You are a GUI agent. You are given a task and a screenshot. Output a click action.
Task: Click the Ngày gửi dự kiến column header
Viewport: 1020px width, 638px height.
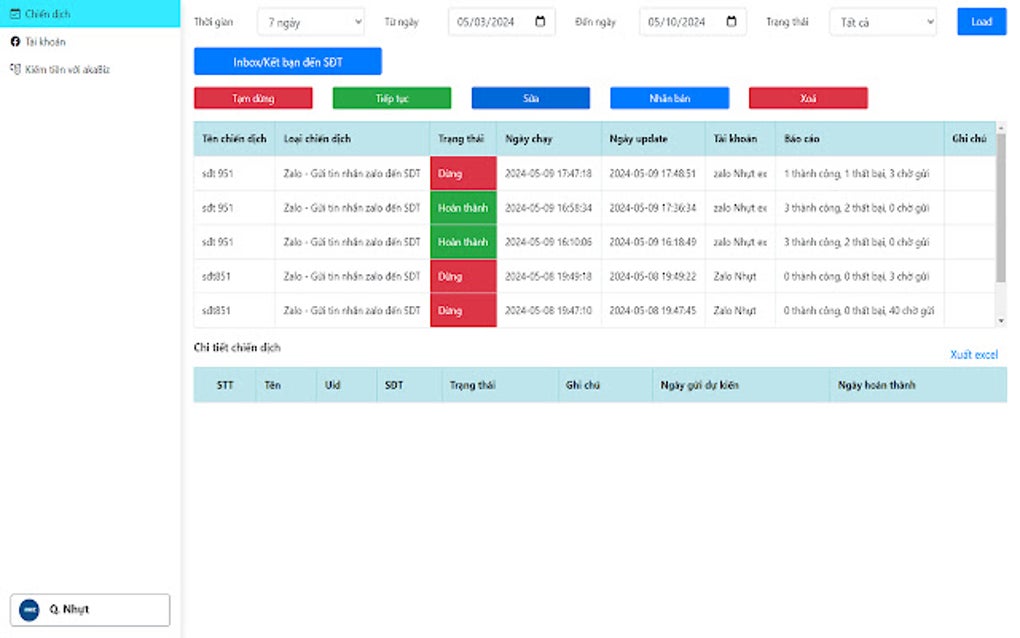coord(741,385)
